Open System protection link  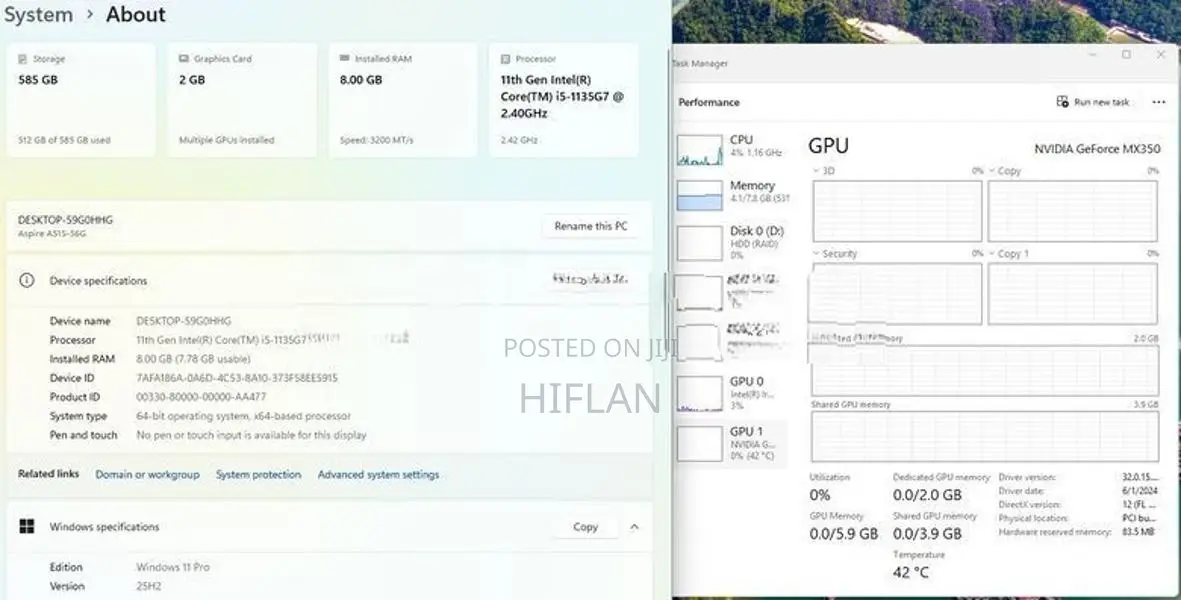click(x=258, y=474)
